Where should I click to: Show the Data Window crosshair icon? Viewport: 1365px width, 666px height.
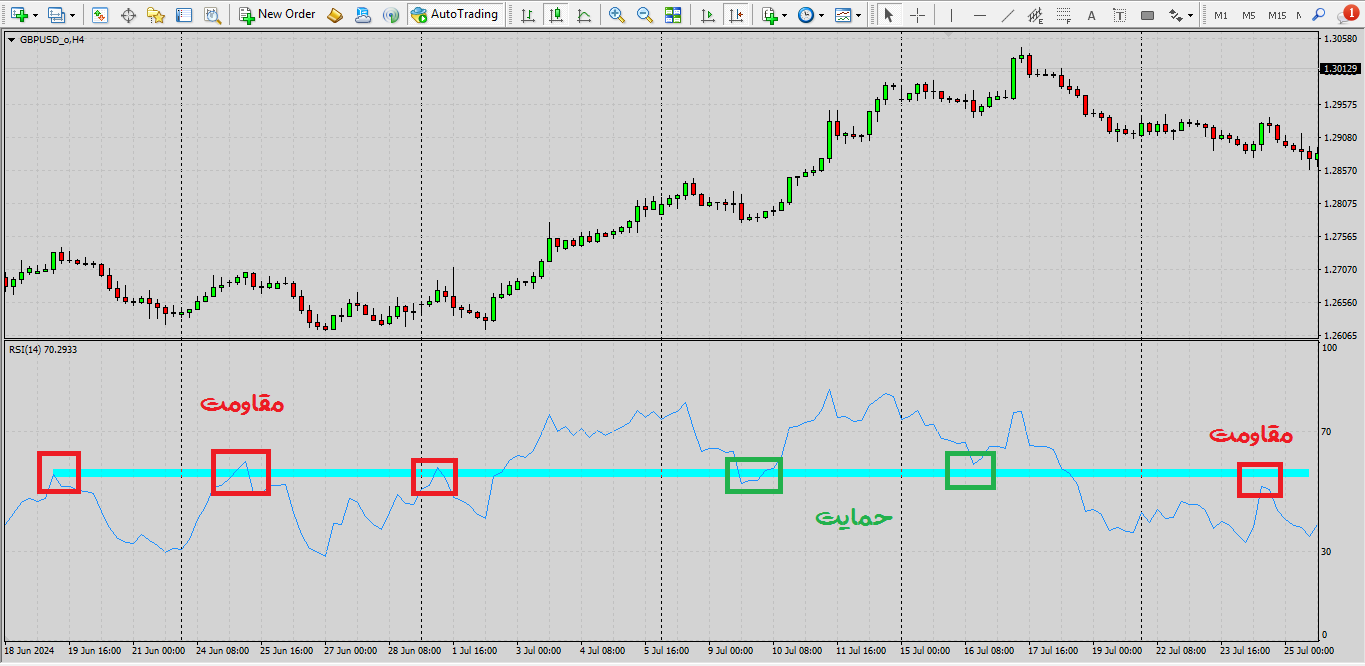[x=128, y=15]
